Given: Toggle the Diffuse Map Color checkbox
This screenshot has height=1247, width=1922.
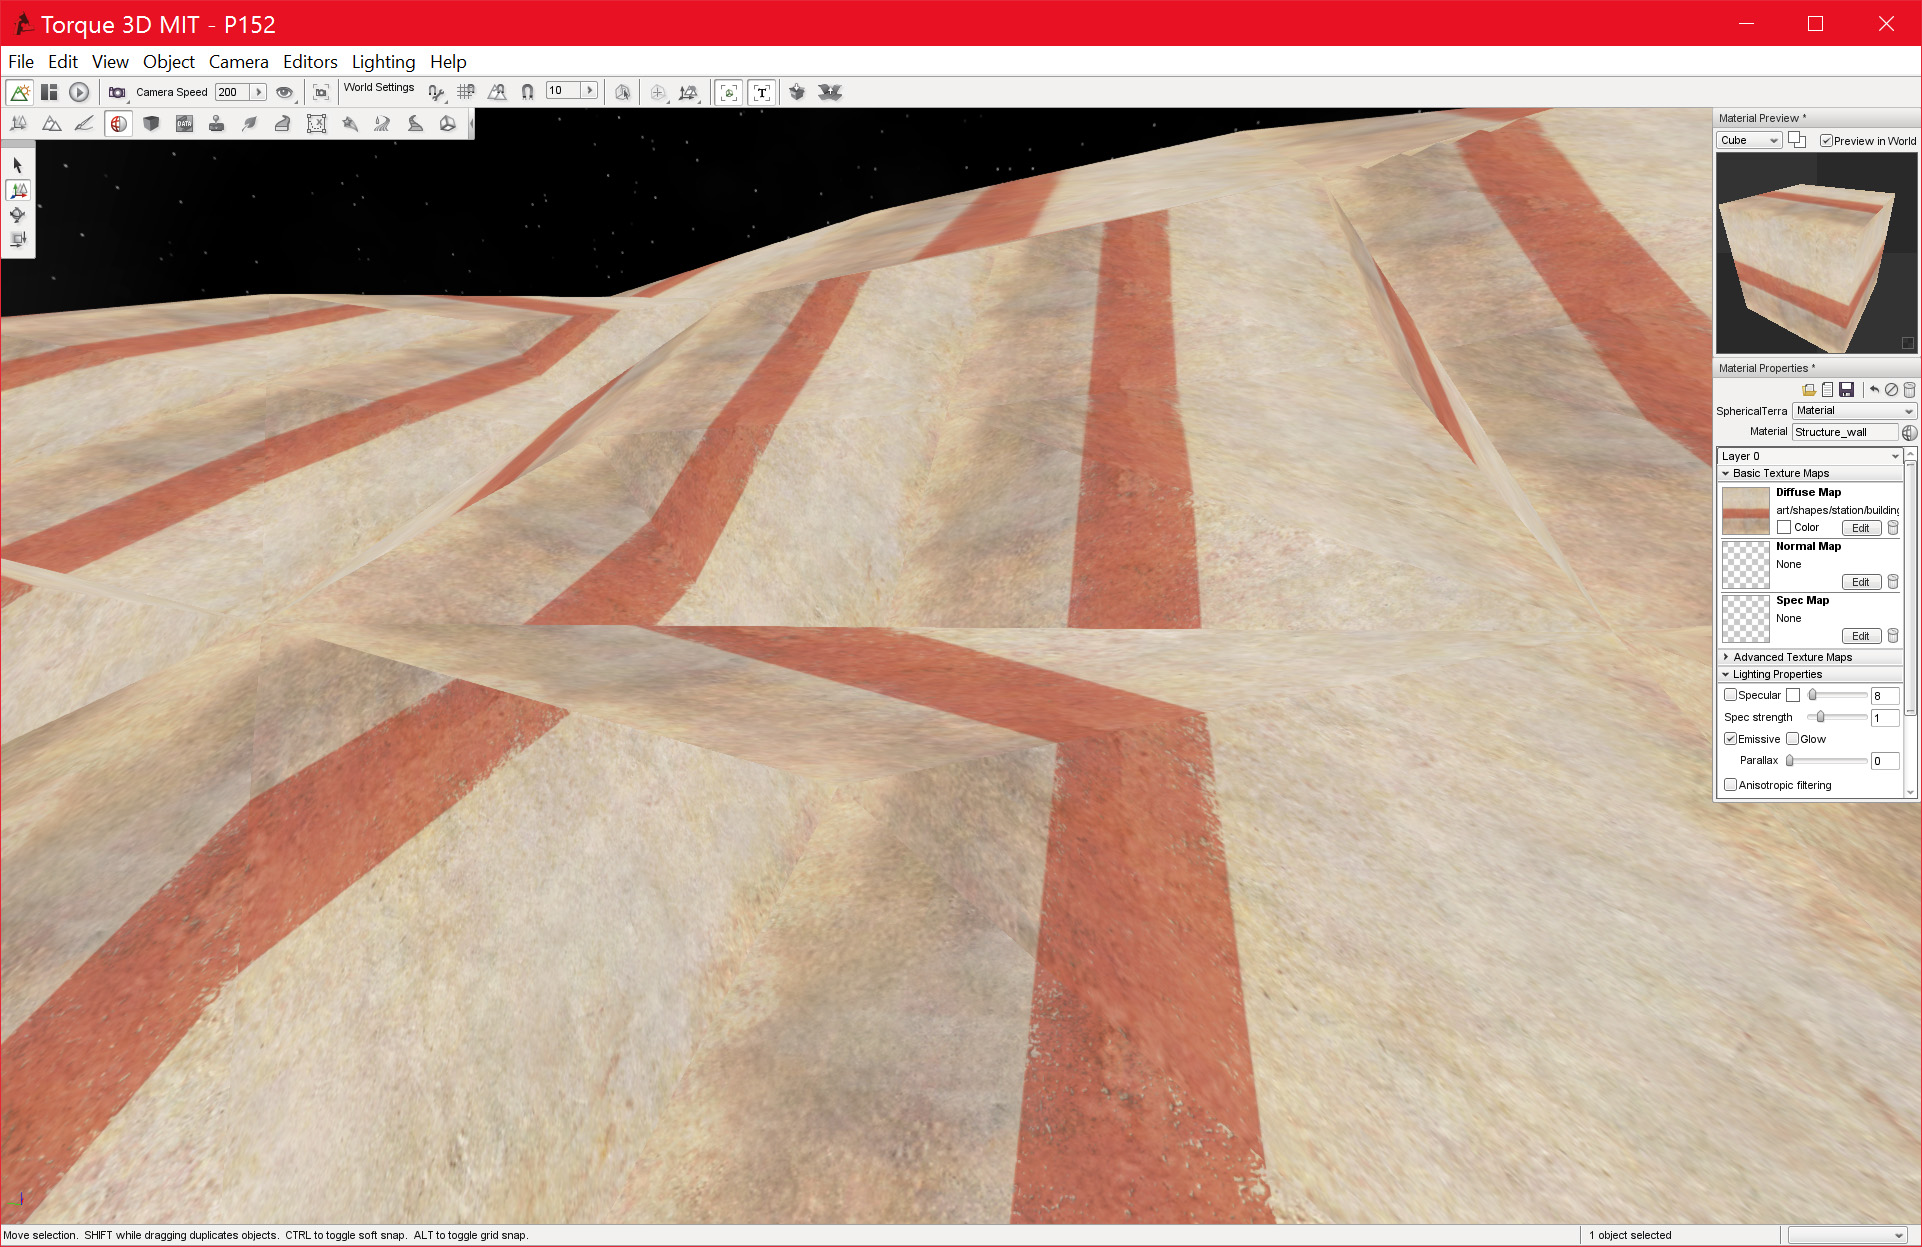Looking at the screenshot, I should coord(1784,527).
